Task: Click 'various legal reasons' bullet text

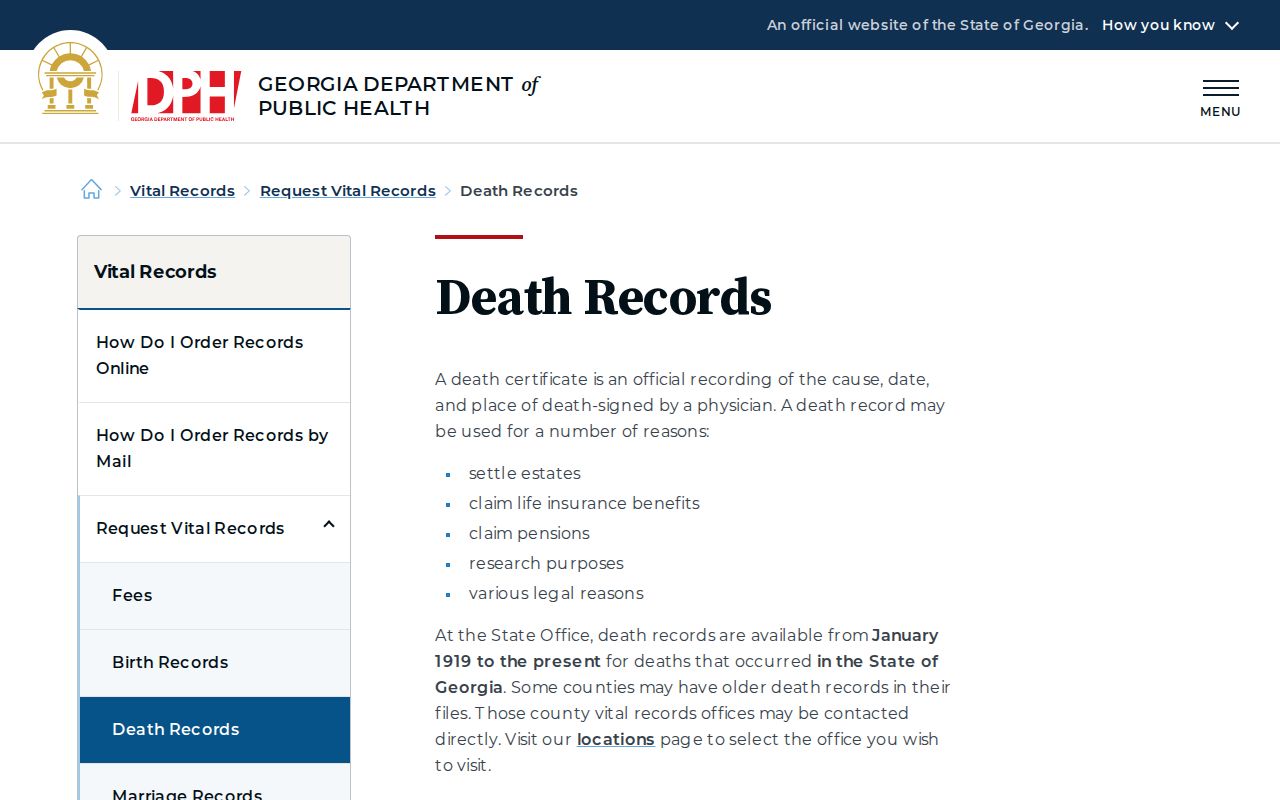Action: [556, 593]
